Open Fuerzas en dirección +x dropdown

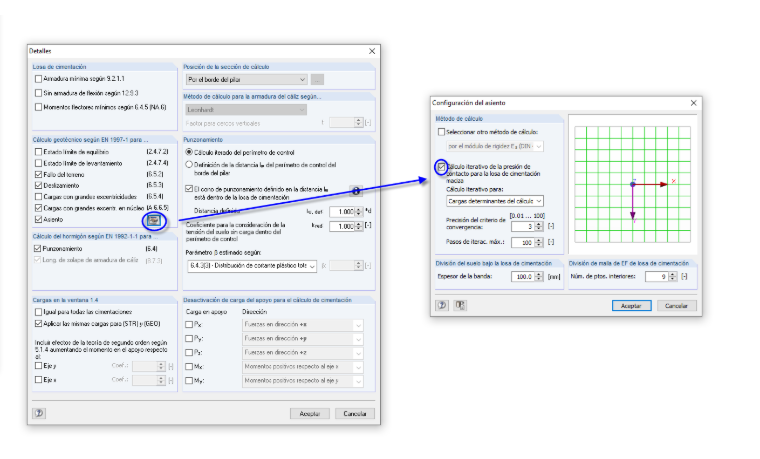302,325
